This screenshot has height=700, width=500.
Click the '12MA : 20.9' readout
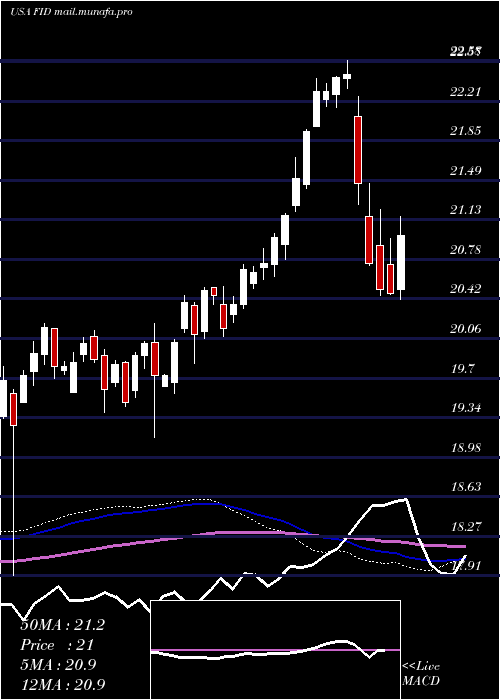point(62,684)
